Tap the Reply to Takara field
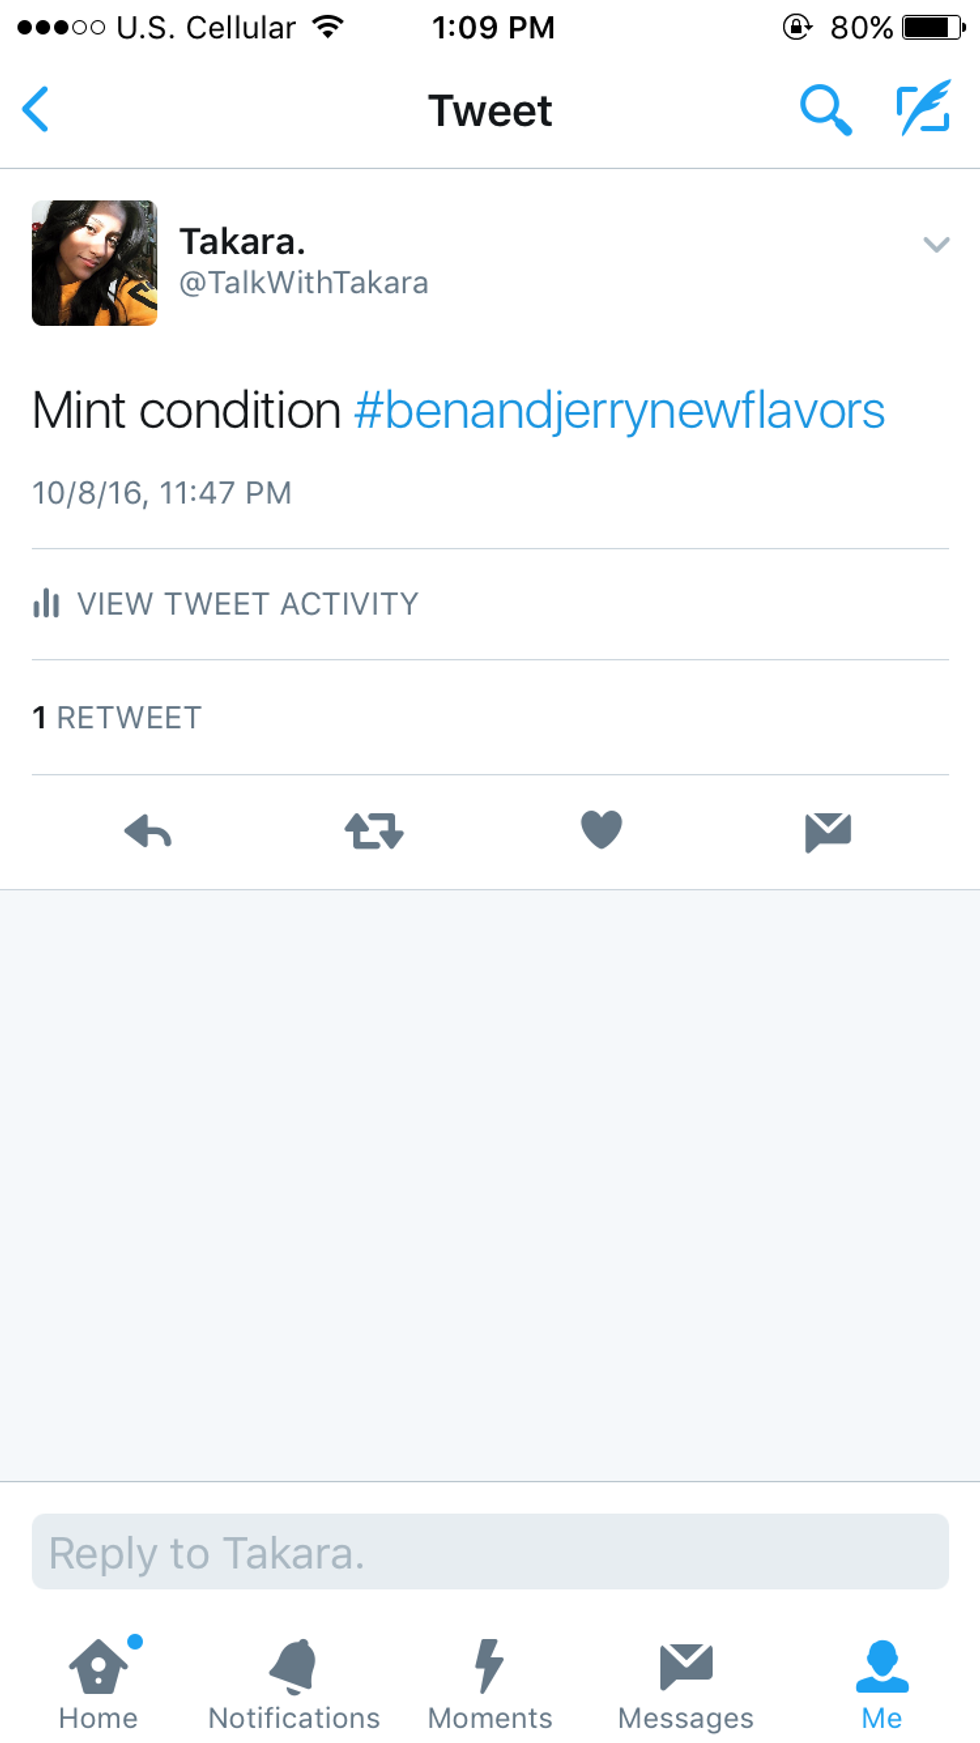980x1743 pixels. pos(490,1552)
